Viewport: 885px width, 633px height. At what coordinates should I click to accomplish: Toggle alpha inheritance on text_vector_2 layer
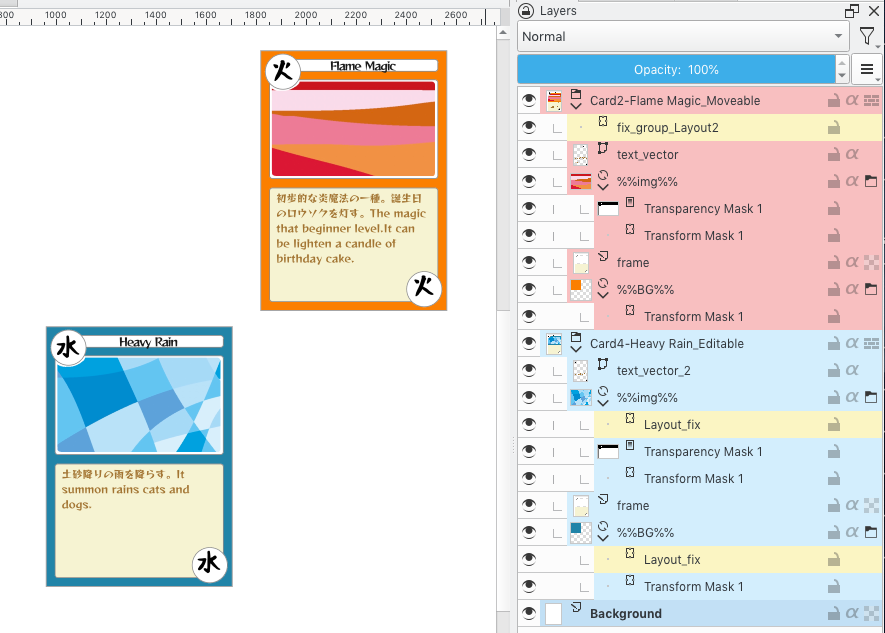[852, 371]
